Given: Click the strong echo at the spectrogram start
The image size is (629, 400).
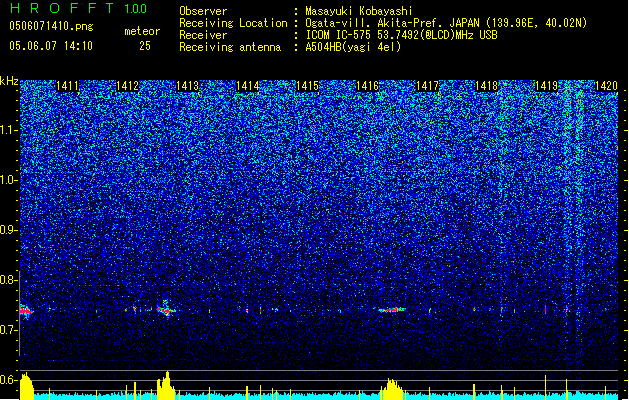Looking at the screenshot, I should 26,311.
